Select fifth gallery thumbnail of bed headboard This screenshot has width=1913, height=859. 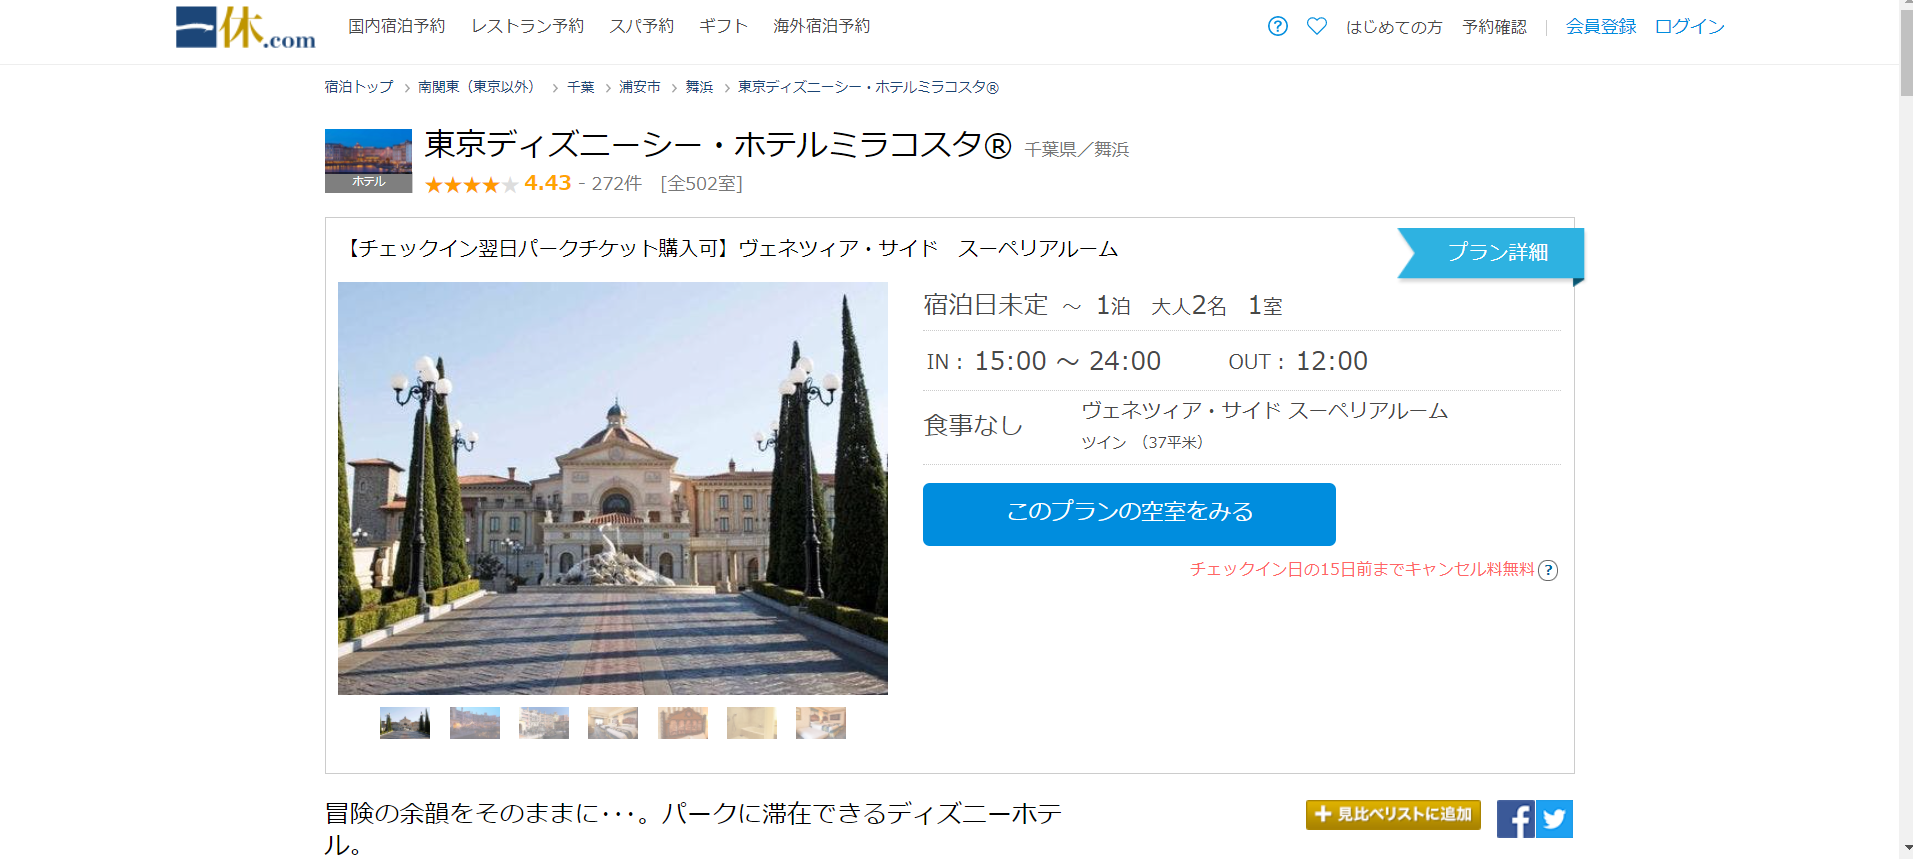point(683,723)
